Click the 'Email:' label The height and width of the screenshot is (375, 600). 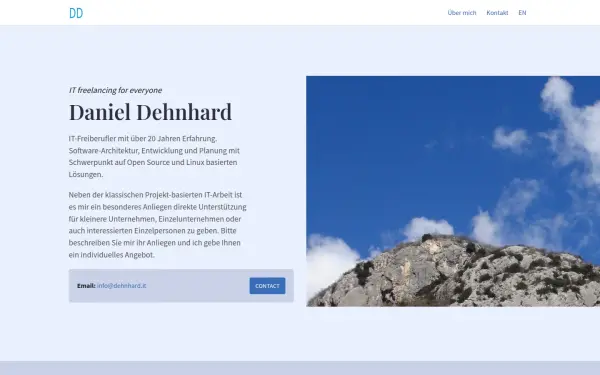(x=86, y=285)
